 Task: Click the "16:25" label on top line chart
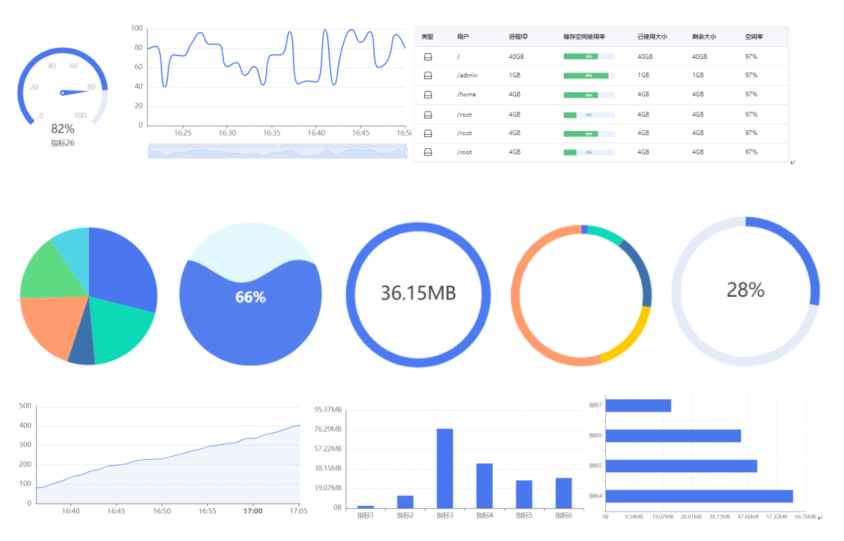click(x=182, y=133)
